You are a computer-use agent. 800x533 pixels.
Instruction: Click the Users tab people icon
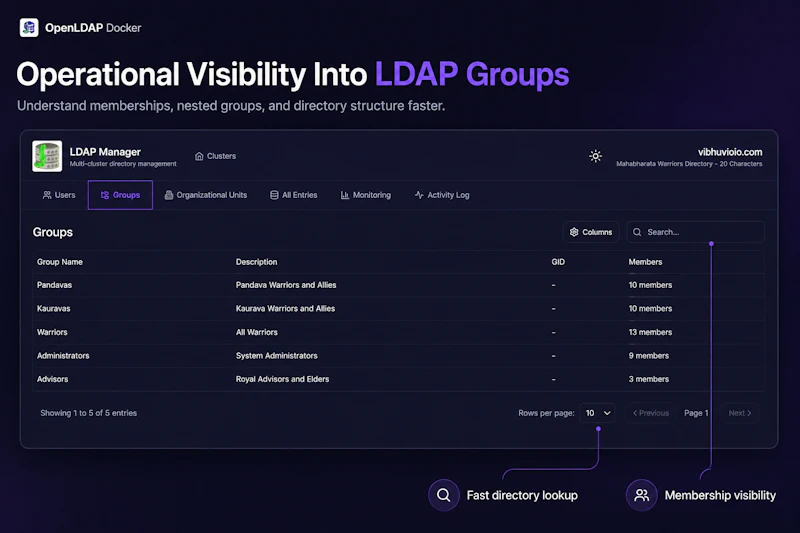(x=47, y=195)
